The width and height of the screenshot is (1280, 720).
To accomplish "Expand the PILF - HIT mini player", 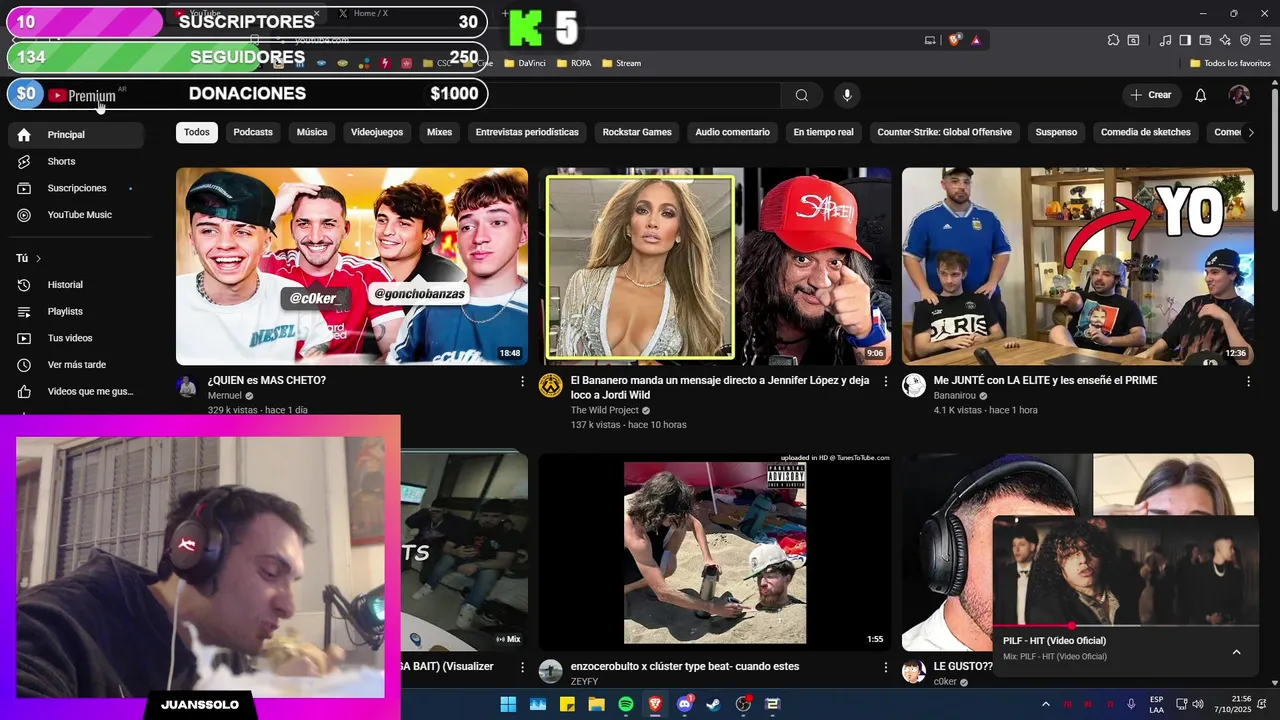I will [x=1236, y=652].
